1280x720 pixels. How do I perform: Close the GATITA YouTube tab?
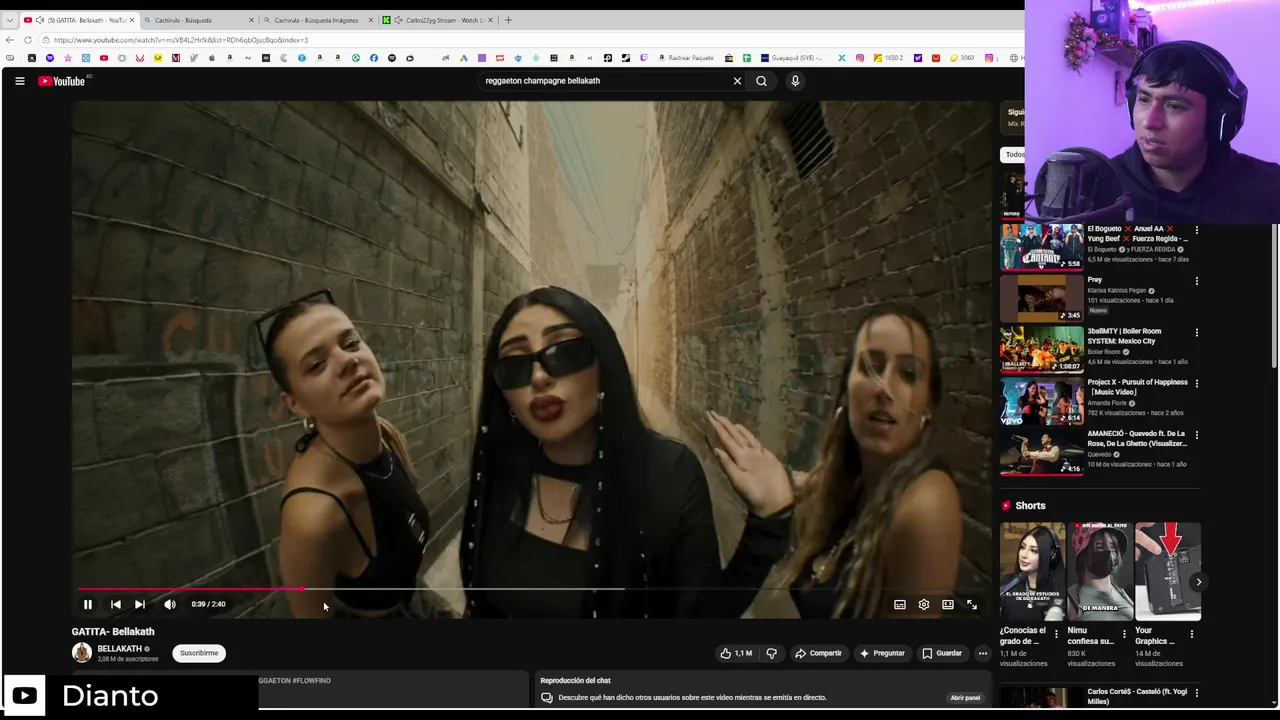point(131,20)
